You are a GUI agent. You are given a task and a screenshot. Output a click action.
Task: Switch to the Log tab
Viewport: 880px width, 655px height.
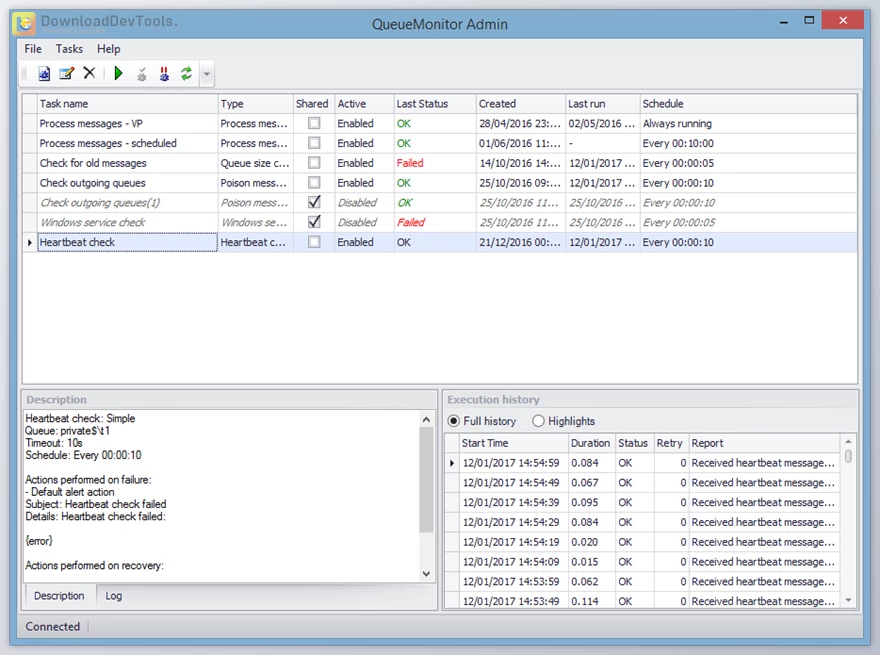pyautogui.click(x=113, y=596)
